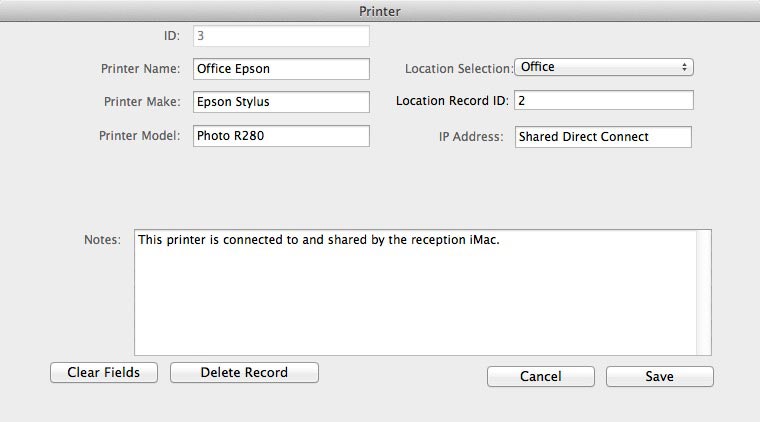The height and width of the screenshot is (422, 760).
Task: Click the "Printer Name:" label
Action: coord(139,69)
